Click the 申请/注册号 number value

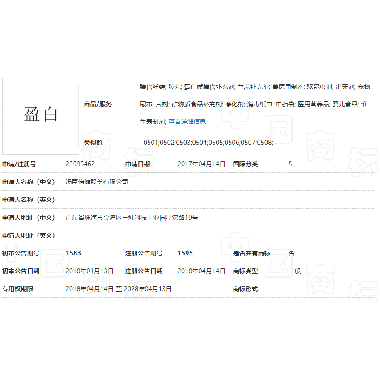[80, 164]
